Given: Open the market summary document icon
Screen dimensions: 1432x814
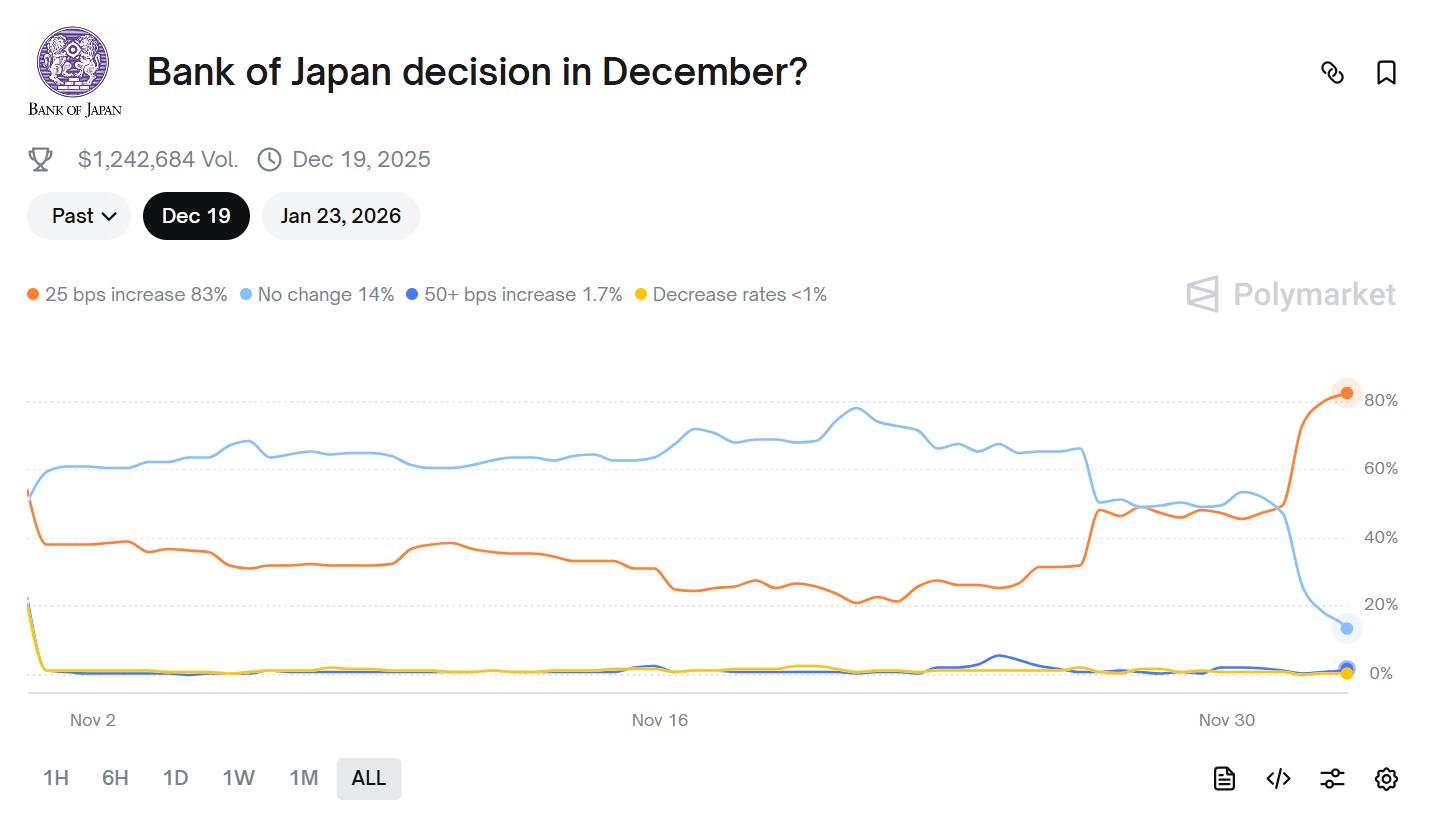Looking at the screenshot, I should tap(1224, 778).
